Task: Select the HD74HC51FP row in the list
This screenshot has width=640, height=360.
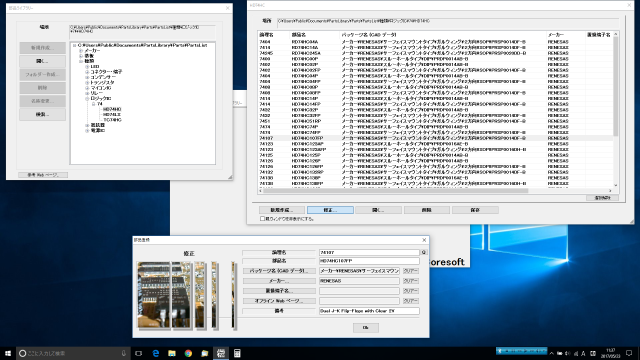Action: [436, 121]
